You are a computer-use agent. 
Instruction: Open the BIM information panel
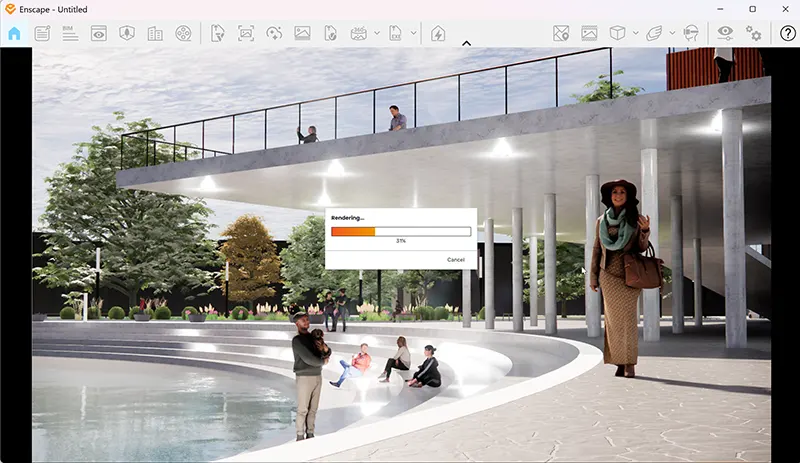pyautogui.click(x=70, y=33)
